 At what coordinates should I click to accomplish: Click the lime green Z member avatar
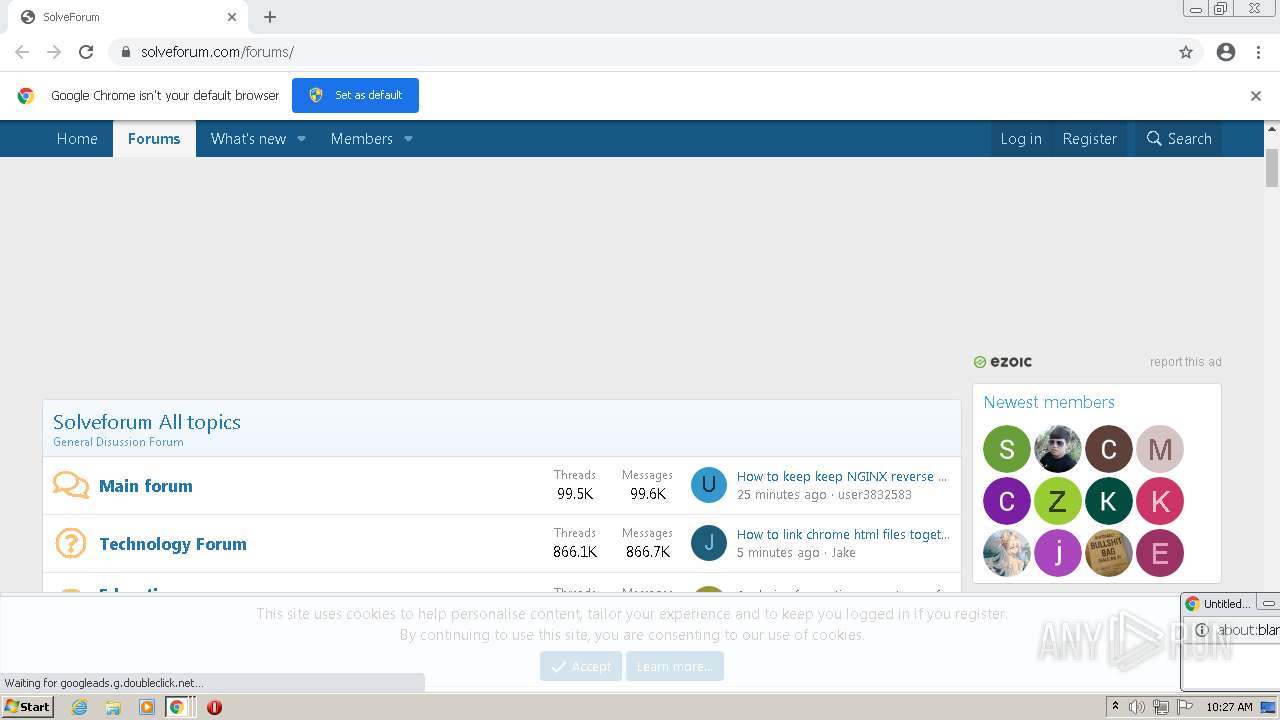click(1058, 501)
